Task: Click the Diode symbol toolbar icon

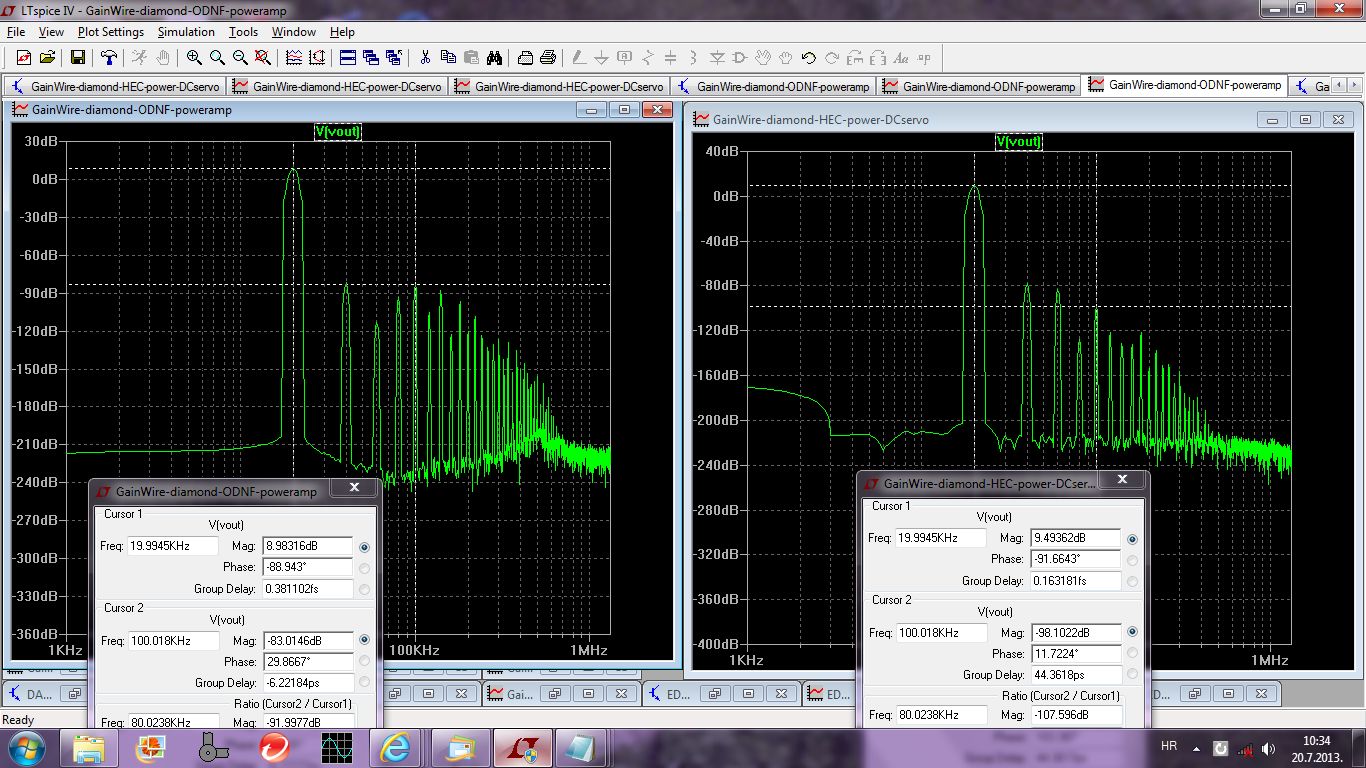Action: (717, 58)
